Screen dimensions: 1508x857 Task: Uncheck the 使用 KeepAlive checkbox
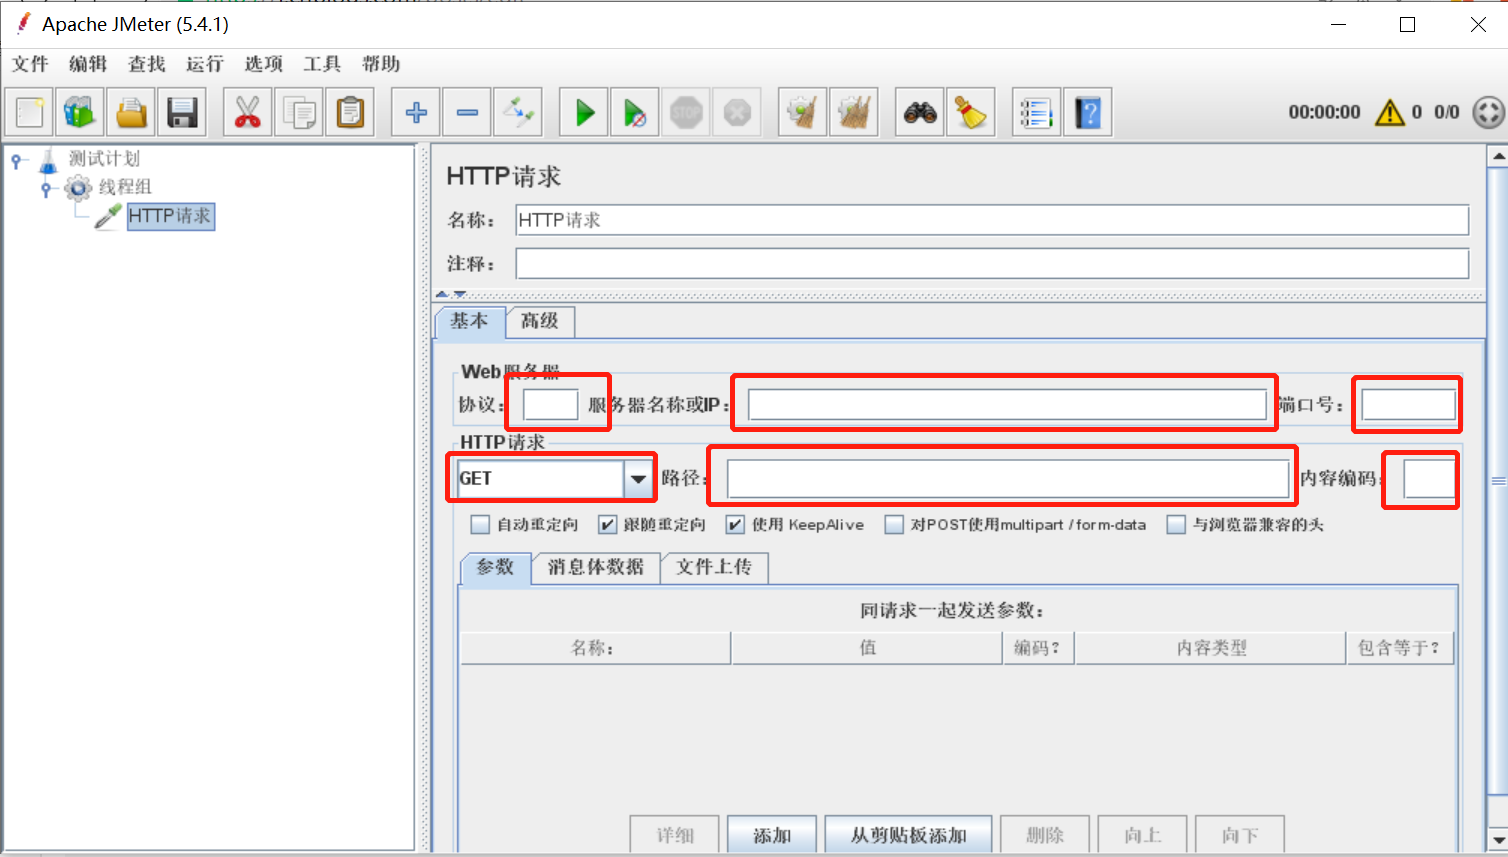tap(735, 524)
